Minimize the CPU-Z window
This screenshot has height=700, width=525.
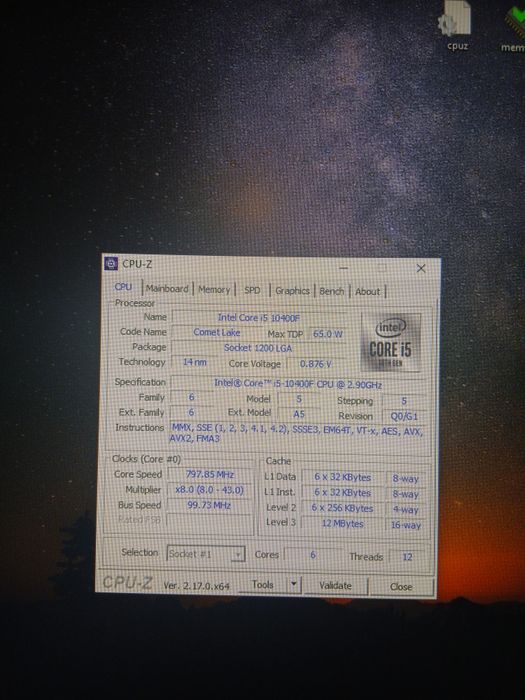tap(343, 267)
